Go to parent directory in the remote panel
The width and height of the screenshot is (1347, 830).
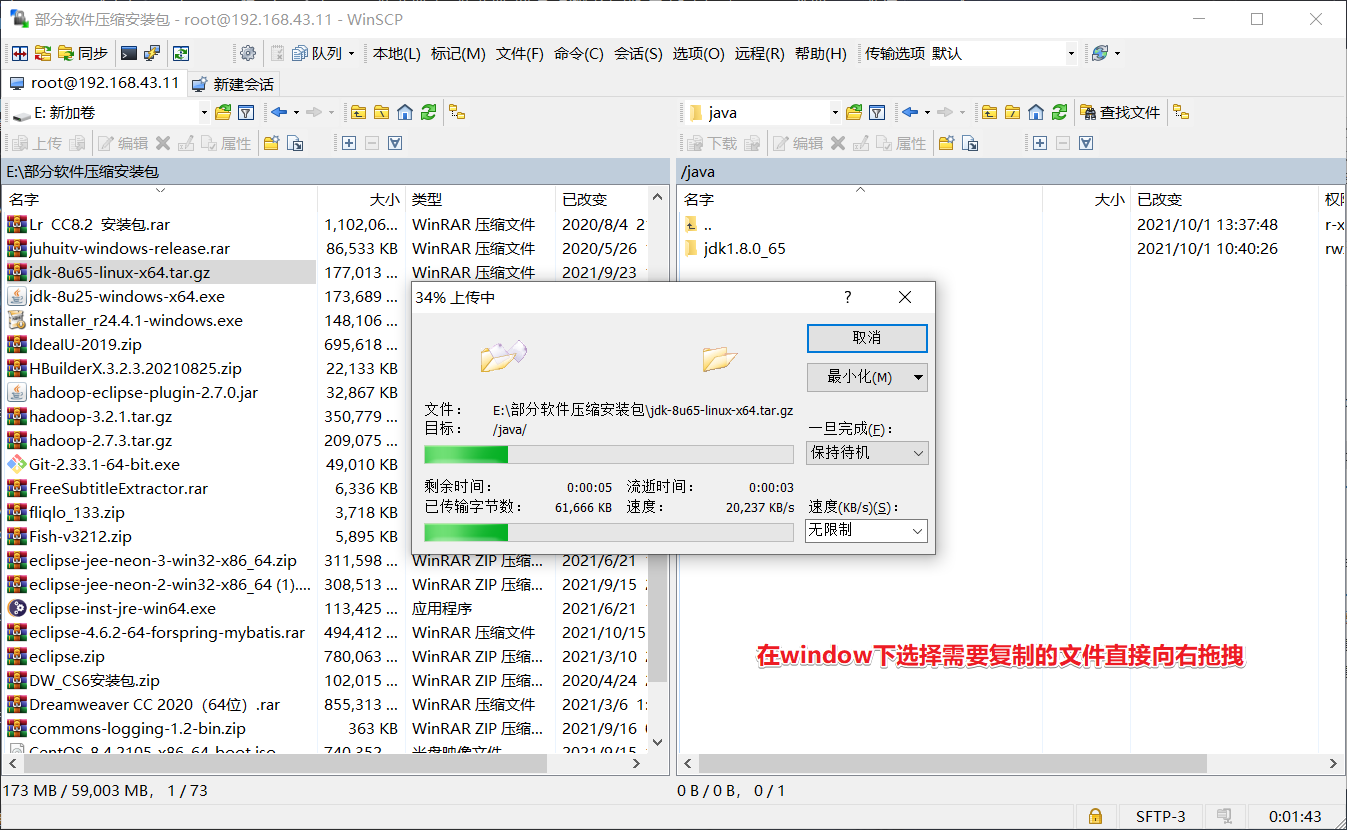tap(987, 113)
